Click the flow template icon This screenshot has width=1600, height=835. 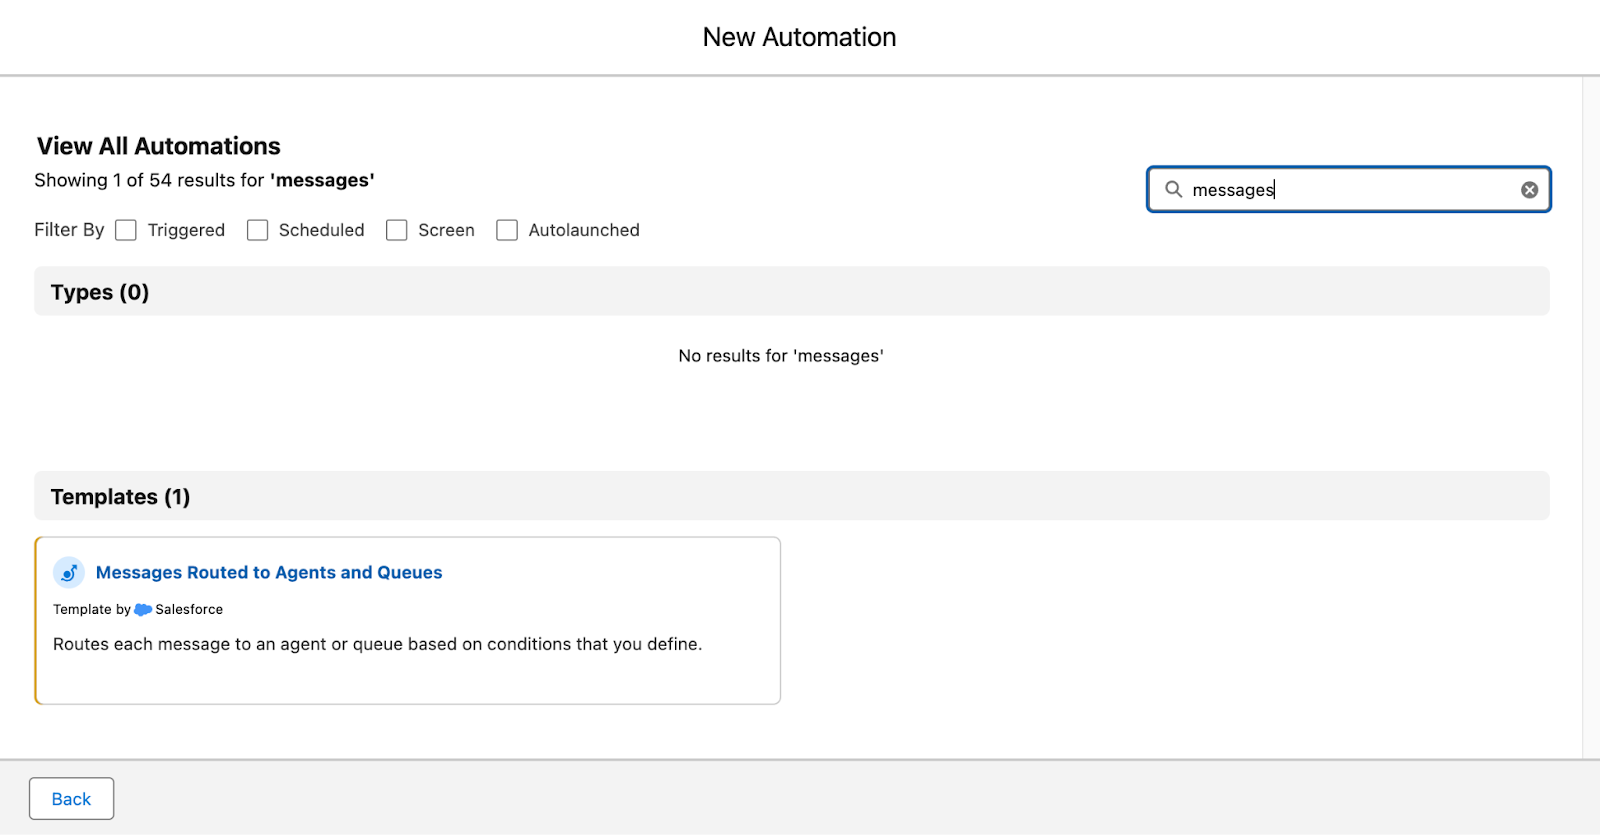(x=69, y=573)
